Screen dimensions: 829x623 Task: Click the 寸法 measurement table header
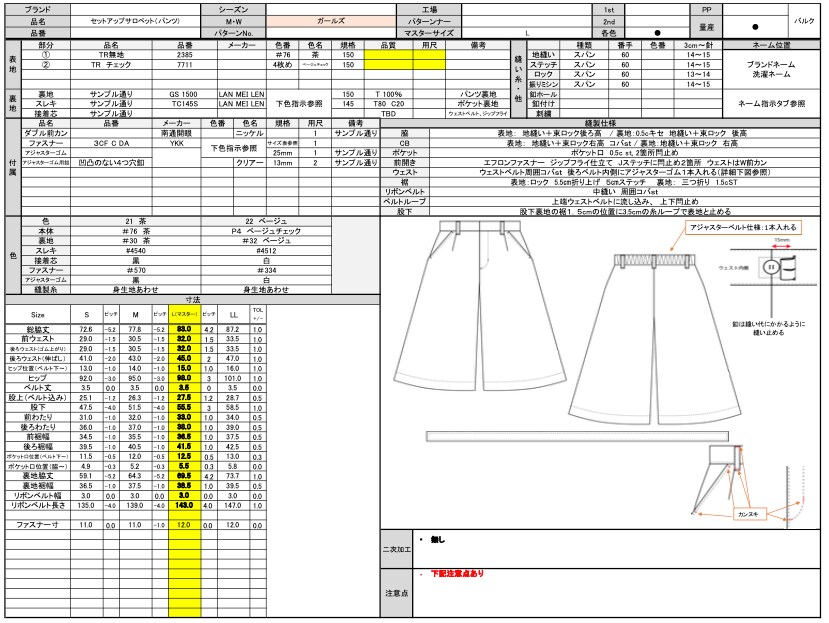pos(192,300)
